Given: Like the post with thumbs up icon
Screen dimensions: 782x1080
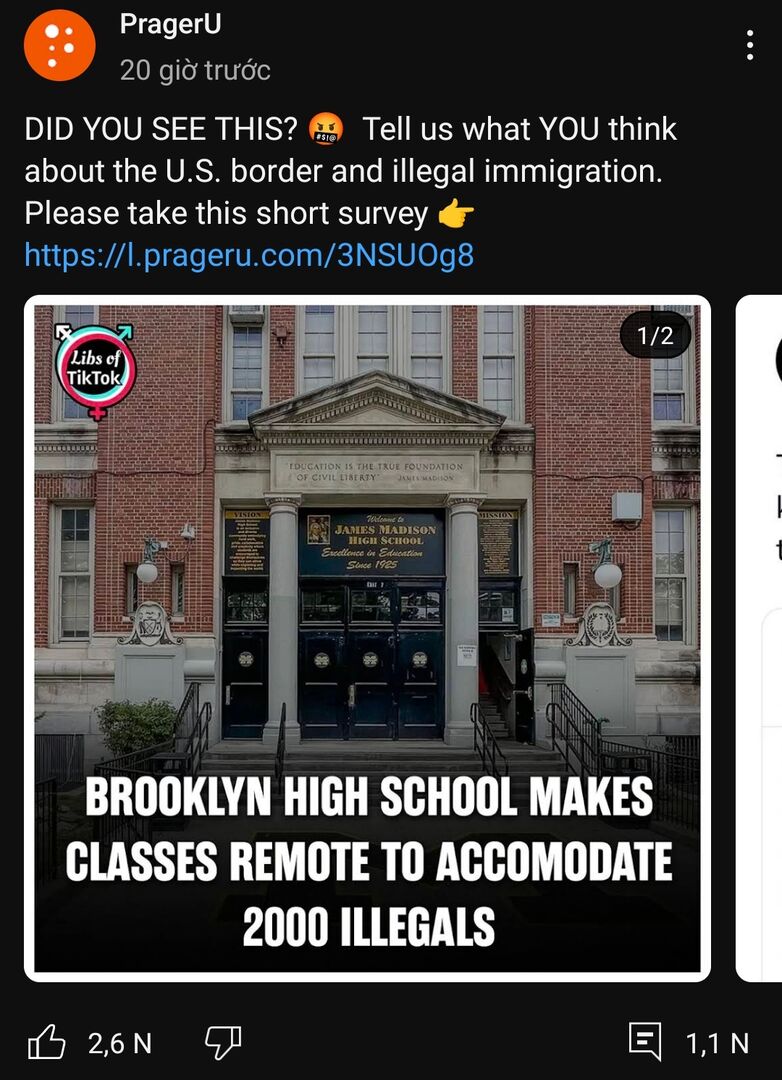Looking at the screenshot, I should pyautogui.click(x=47, y=1041).
